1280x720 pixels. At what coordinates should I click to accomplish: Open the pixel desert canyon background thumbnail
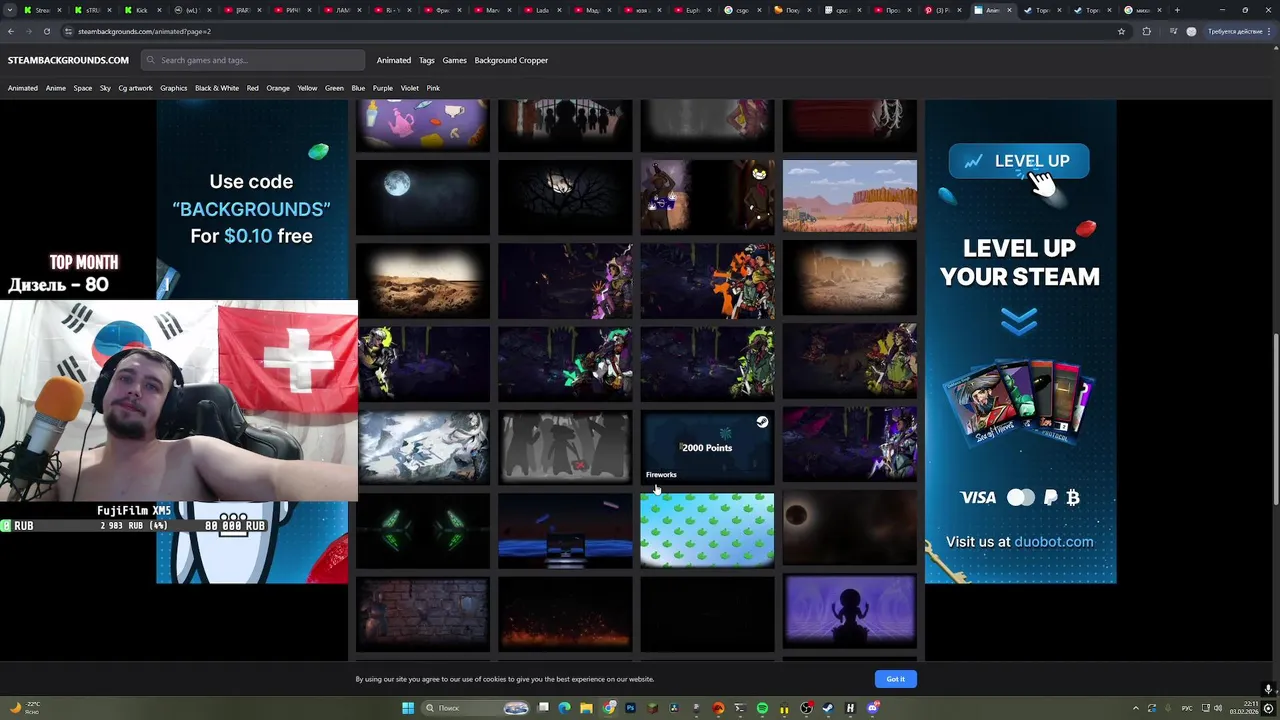(849, 197)
